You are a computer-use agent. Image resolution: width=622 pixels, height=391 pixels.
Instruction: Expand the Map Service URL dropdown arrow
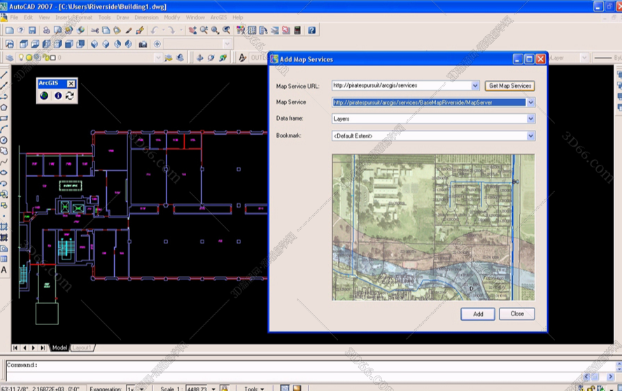click(475, 86)
